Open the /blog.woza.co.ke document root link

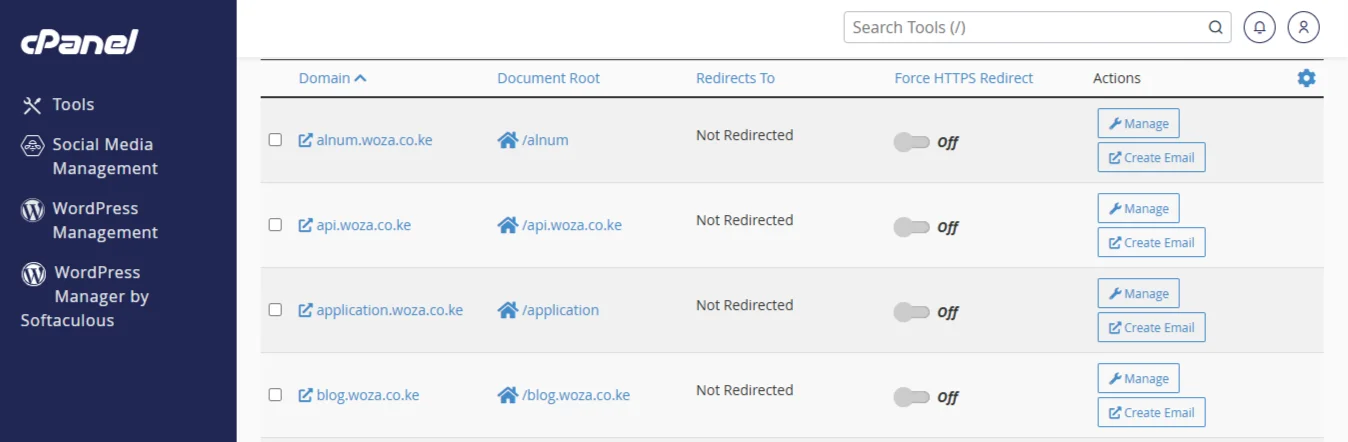click(576, 395)
